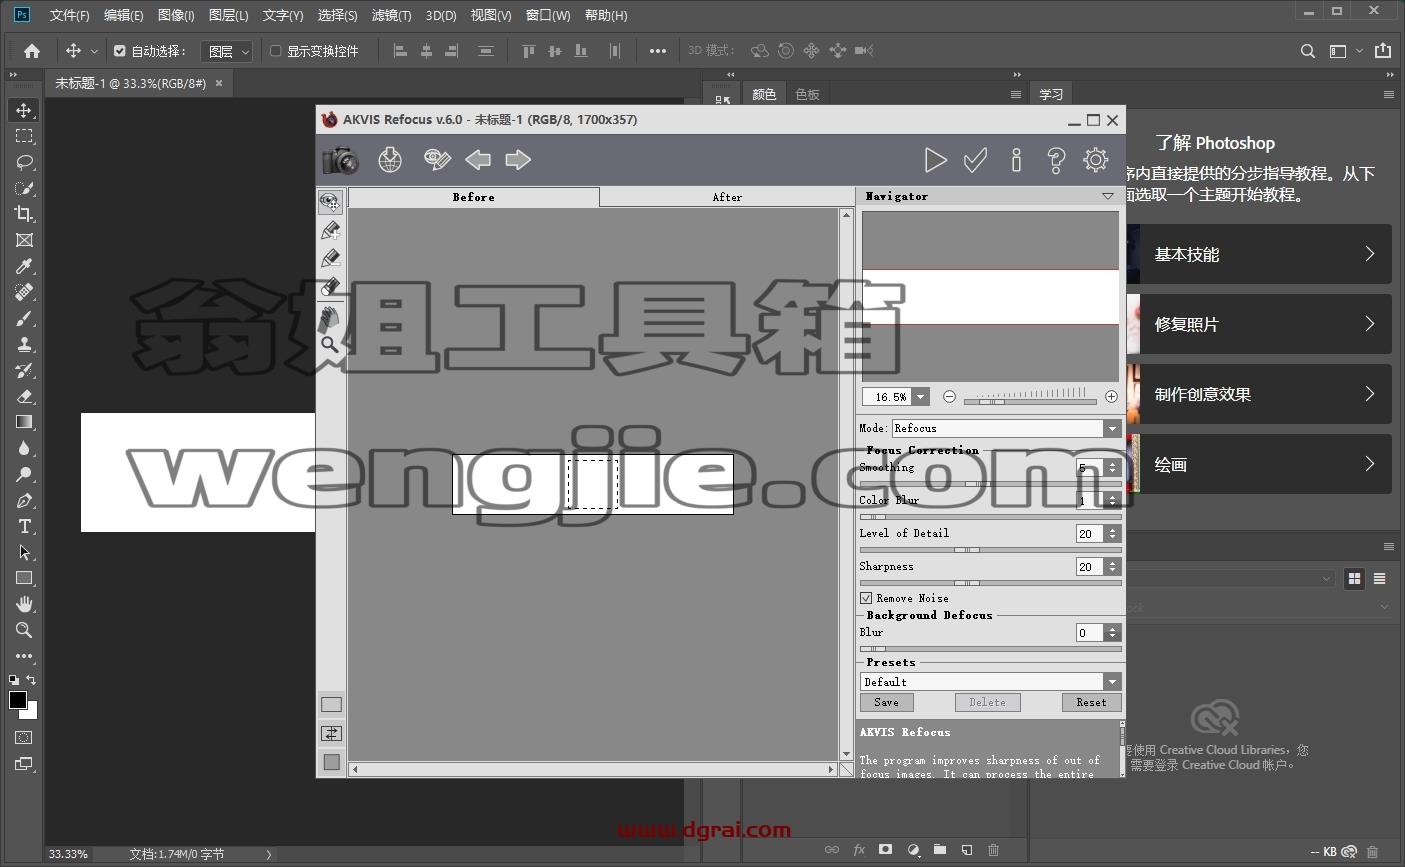
Task: Click AKVIS eye-and-pencil guiding lines icon
Action: tap(436, 160)
